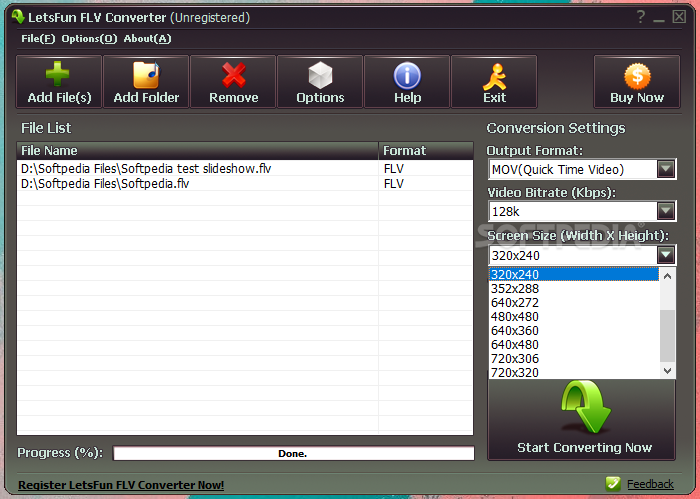Pick 720x320 in the dropdown list

tap(574, 372)
